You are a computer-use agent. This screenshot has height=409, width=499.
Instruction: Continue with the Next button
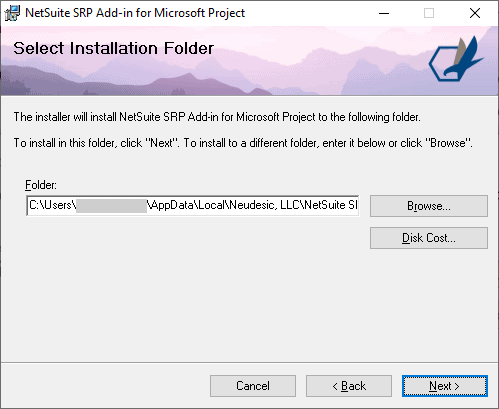445,386
